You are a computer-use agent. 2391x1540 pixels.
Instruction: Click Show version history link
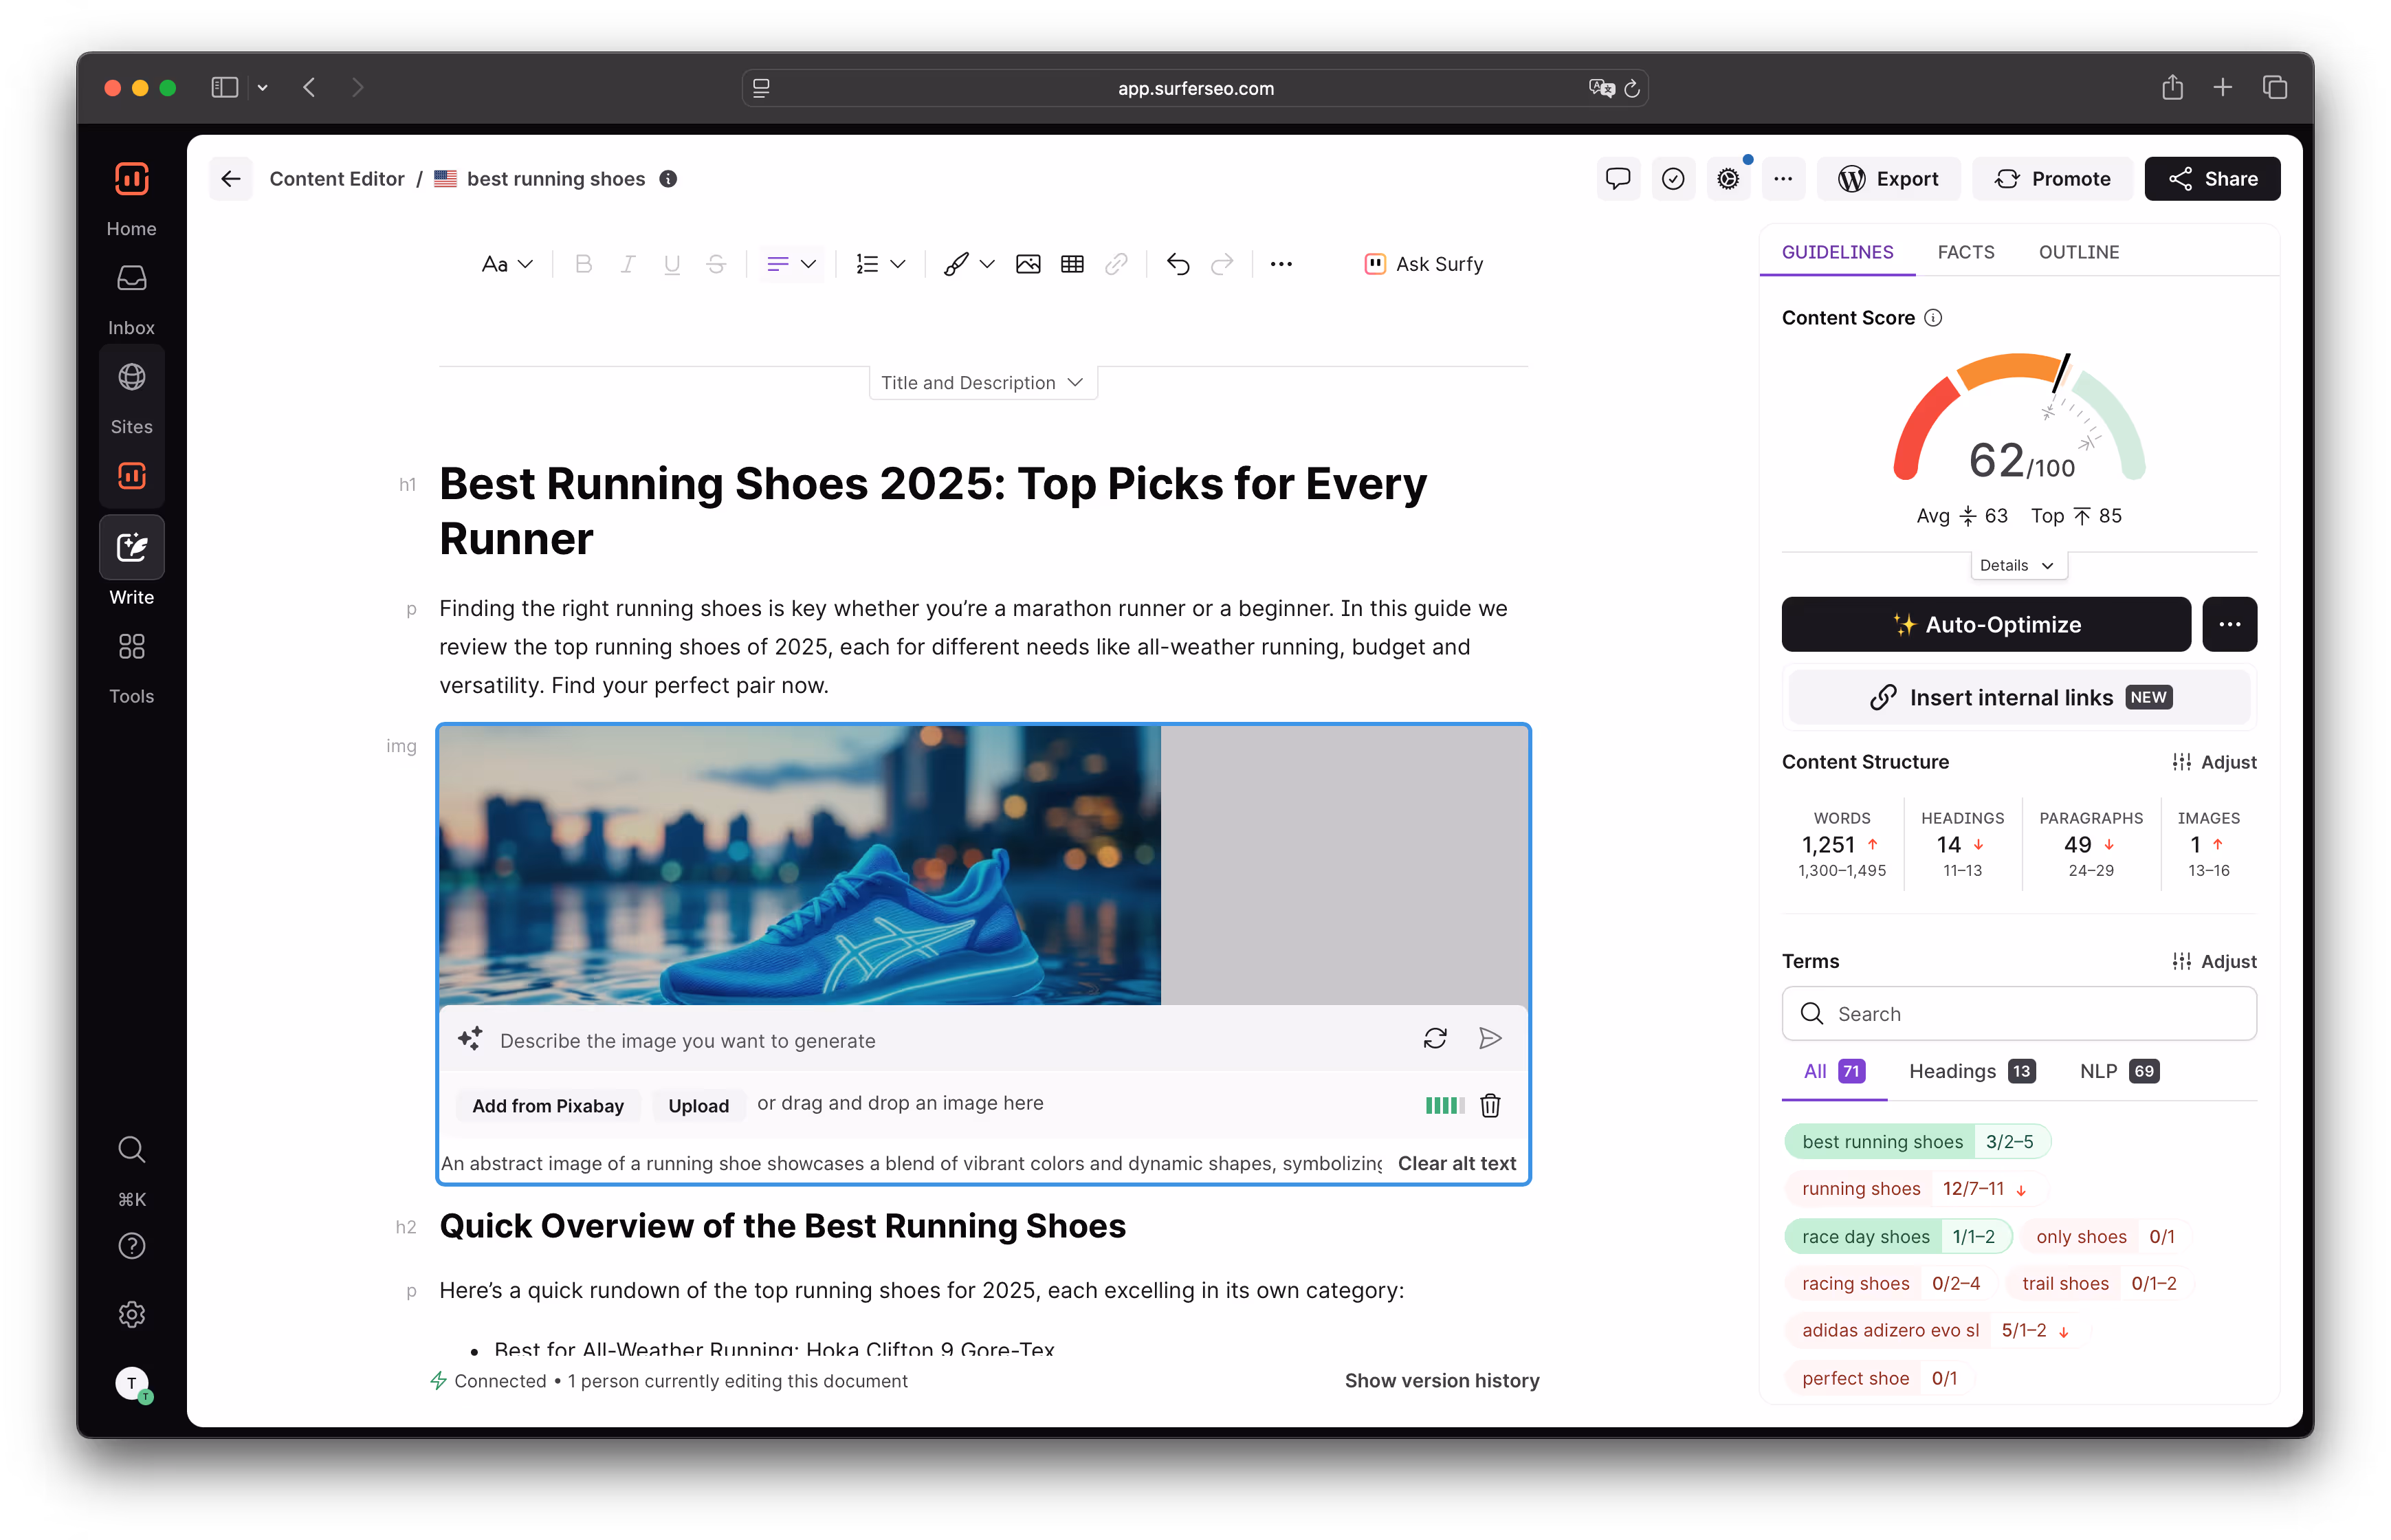point(1441,1380)
